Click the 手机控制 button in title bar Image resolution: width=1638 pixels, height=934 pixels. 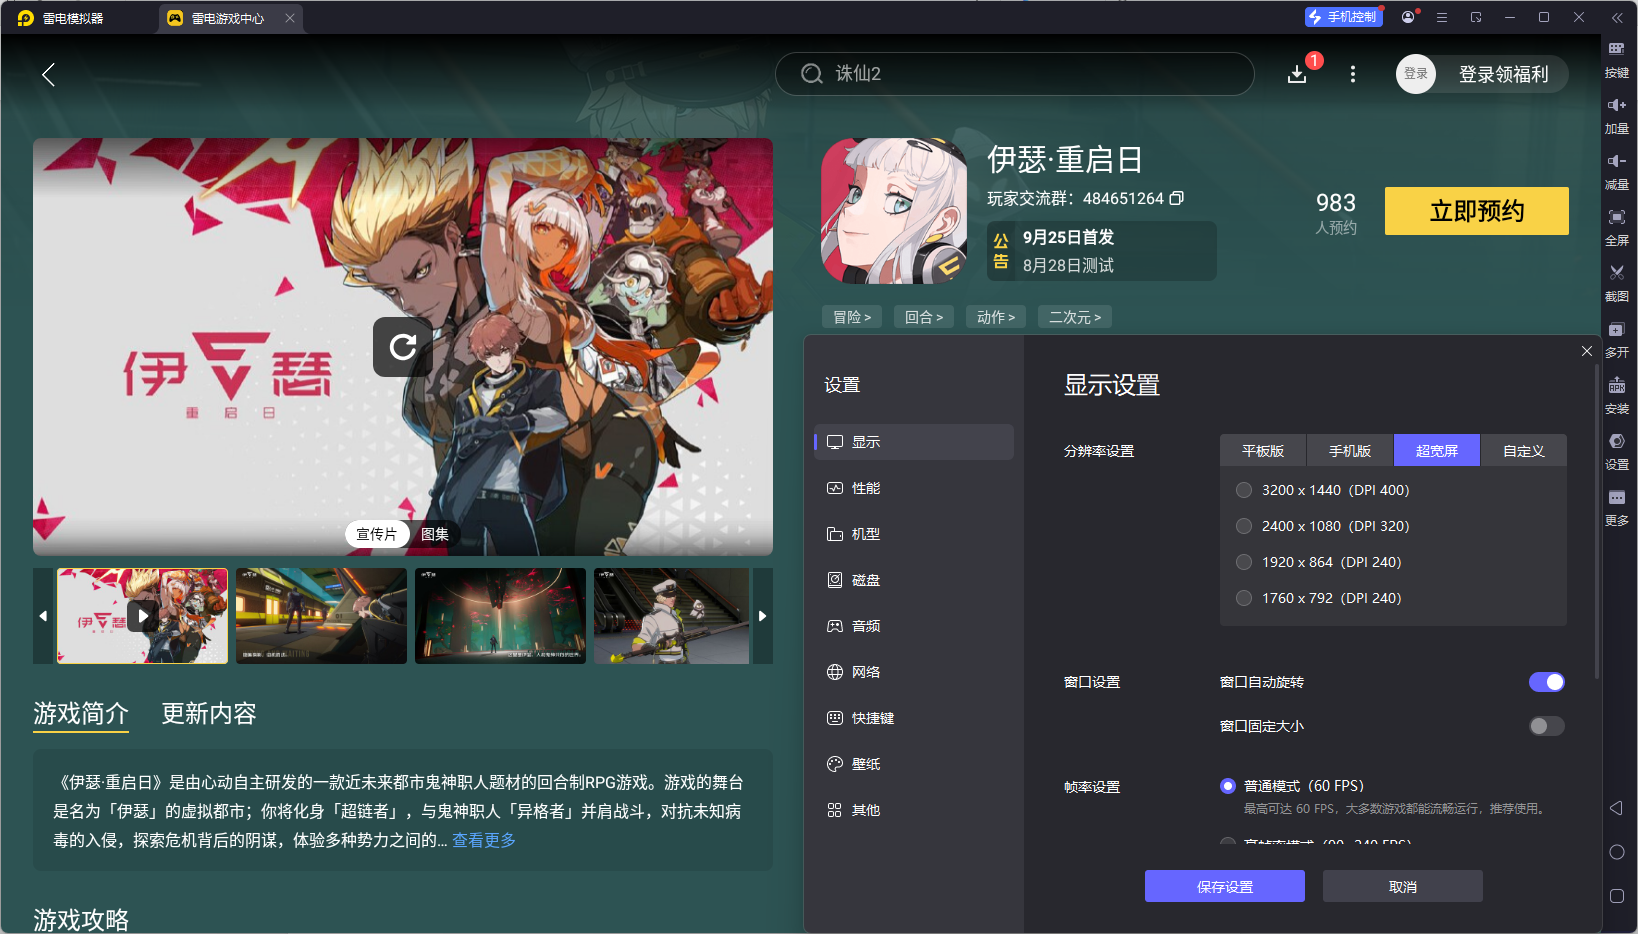(x=1343, y=17)
